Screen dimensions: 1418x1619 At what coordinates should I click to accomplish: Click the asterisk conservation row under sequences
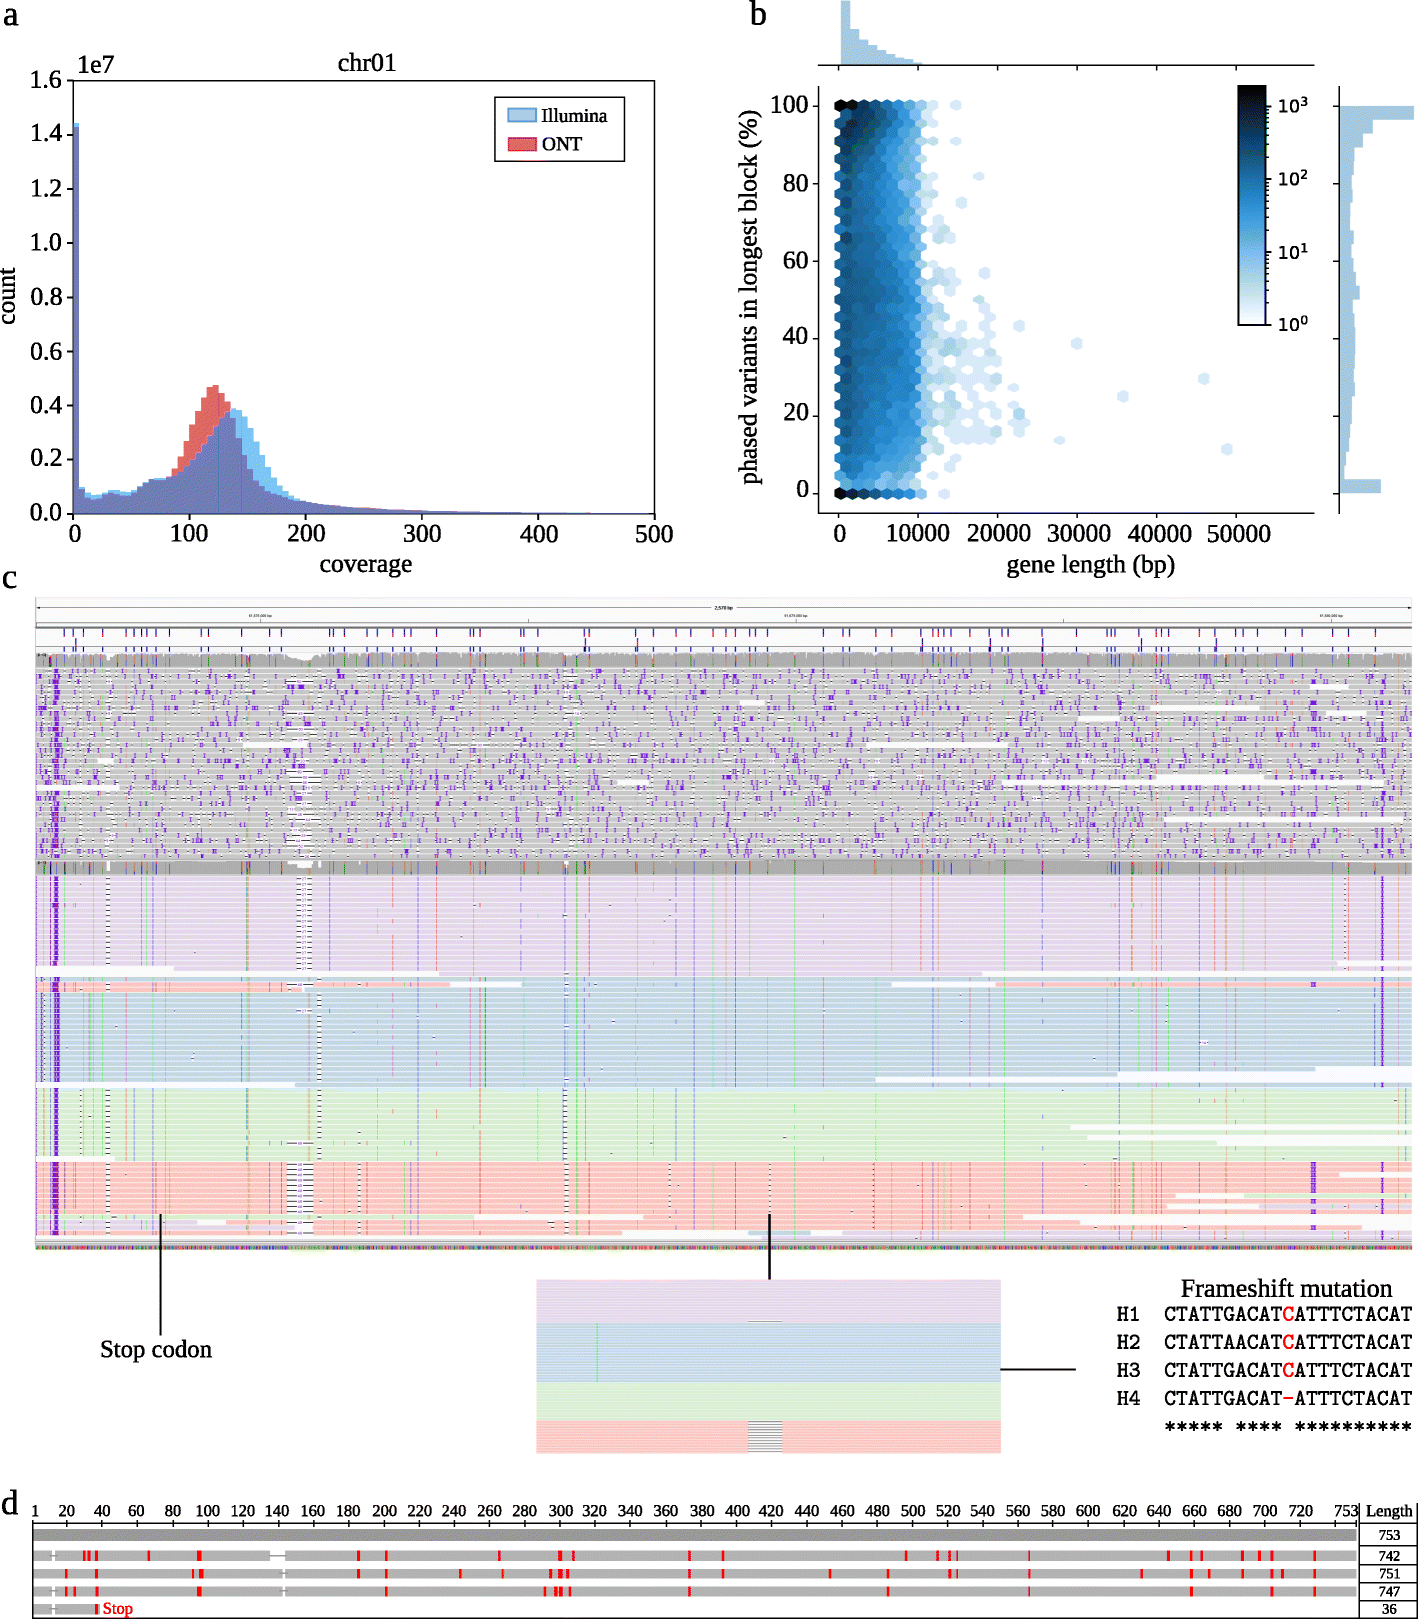tap(1288, 1427)
